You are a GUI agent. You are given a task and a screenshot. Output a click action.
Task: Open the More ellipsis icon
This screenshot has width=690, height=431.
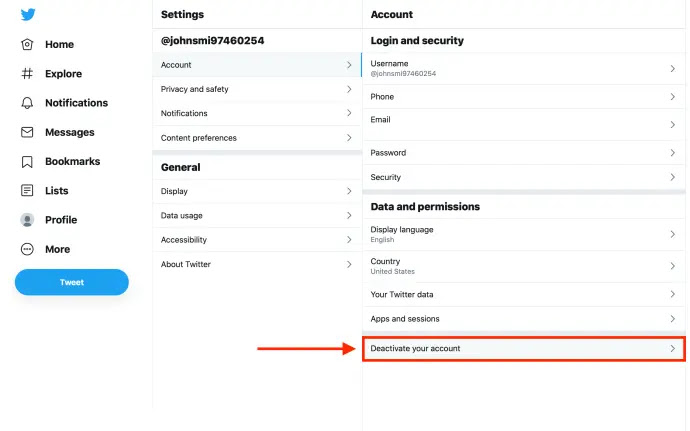(27, 249)
